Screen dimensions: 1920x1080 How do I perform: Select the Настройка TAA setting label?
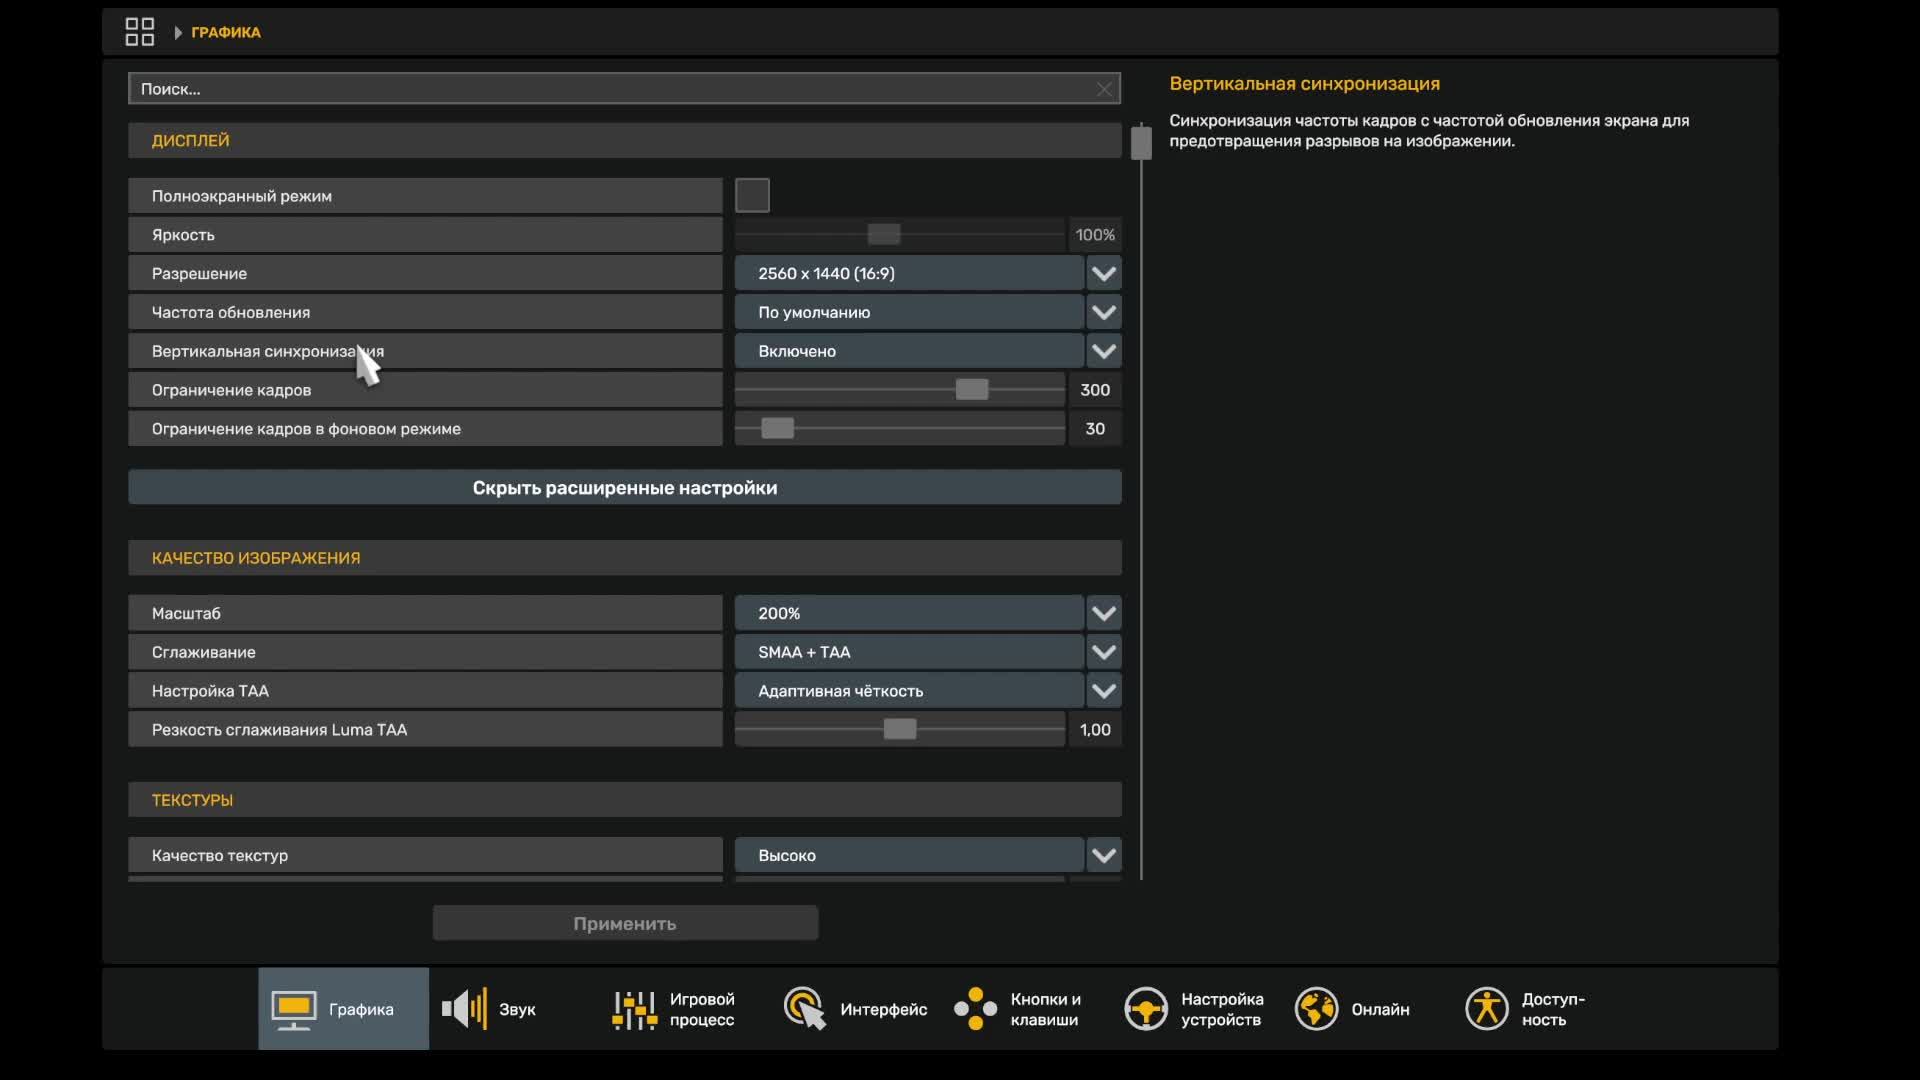(x=210, y=691)
